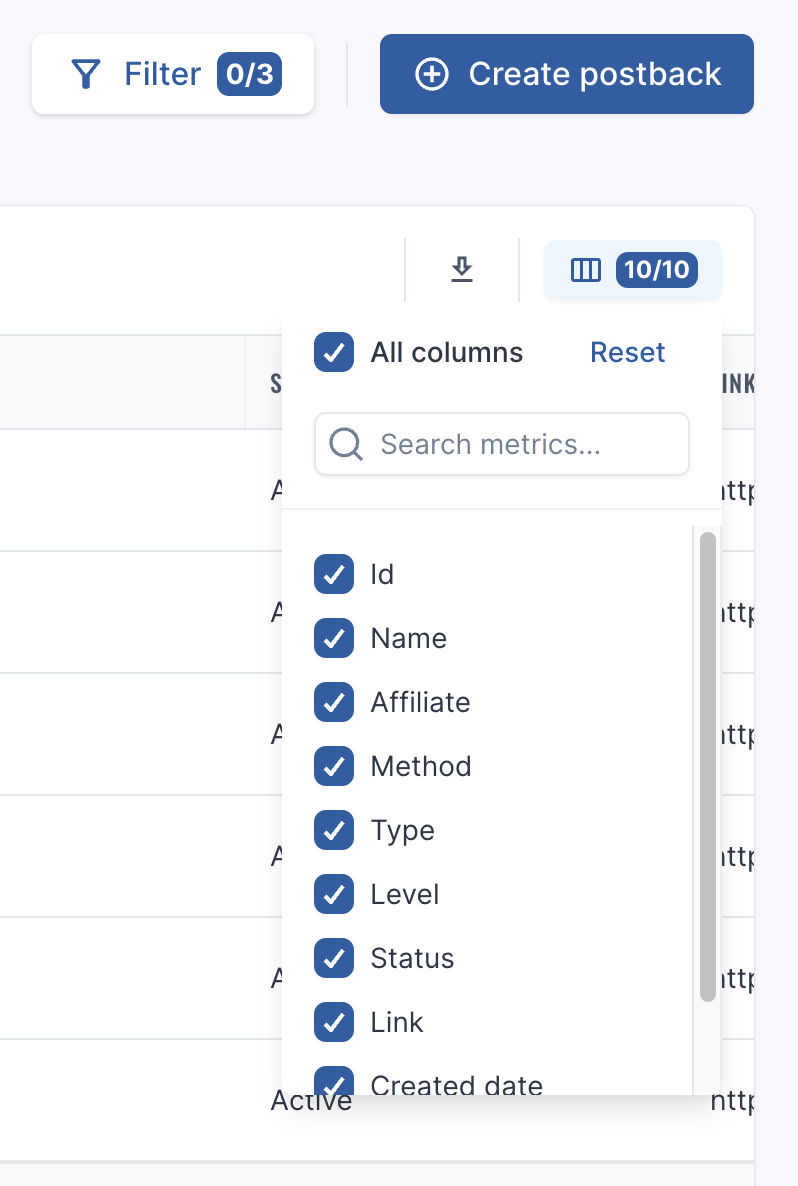This screenshot has width=798, height=1186.
Task: Toggle the Affiliate column checkbox
Action: [x=334, y=702]
